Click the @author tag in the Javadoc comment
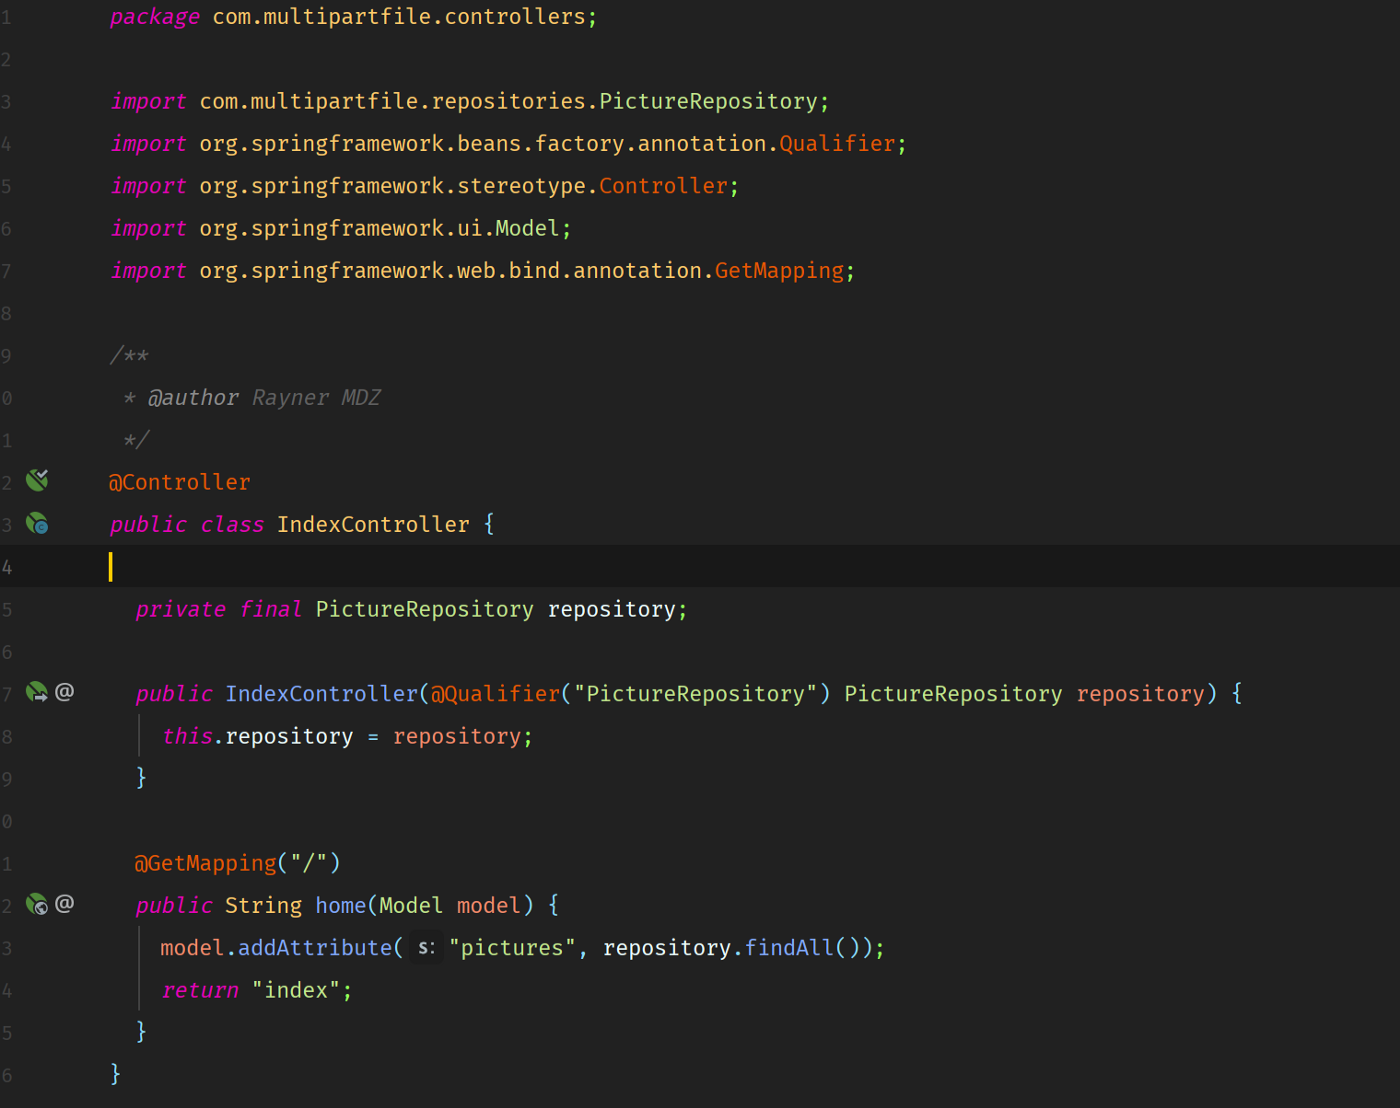The height and width of the screenshot is (1108, 1400). [193, 398]
